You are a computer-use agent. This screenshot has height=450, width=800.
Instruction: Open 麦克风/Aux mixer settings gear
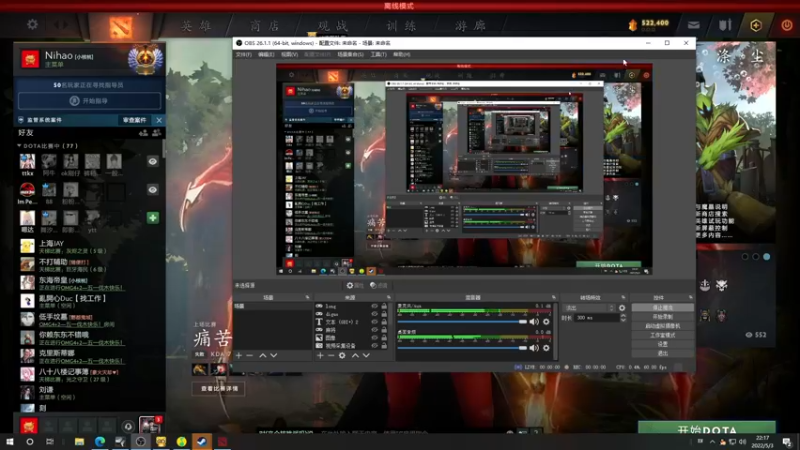[546, 322]
